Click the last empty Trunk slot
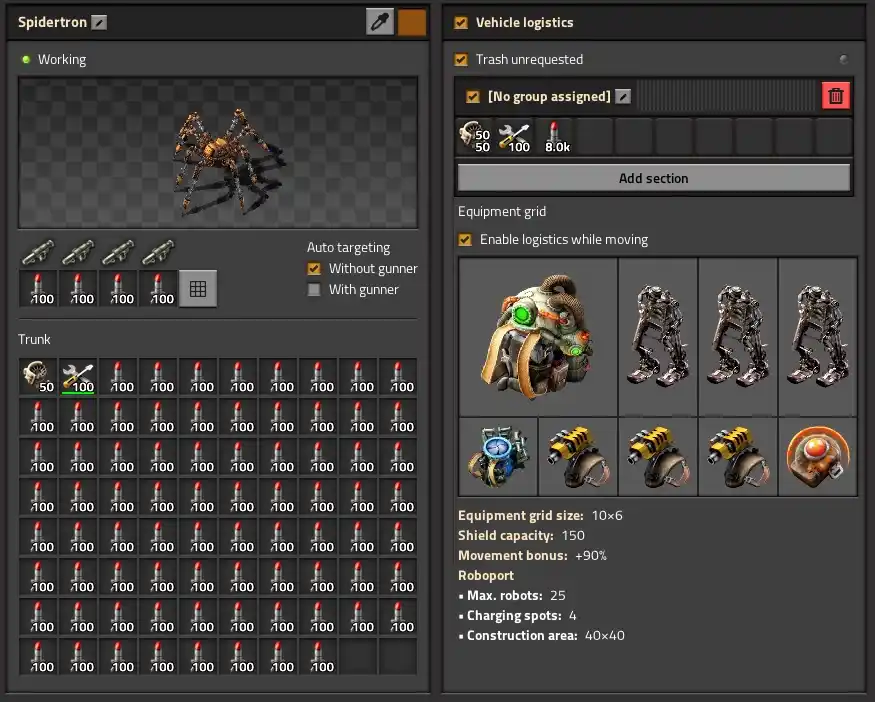 coord(398,657)
